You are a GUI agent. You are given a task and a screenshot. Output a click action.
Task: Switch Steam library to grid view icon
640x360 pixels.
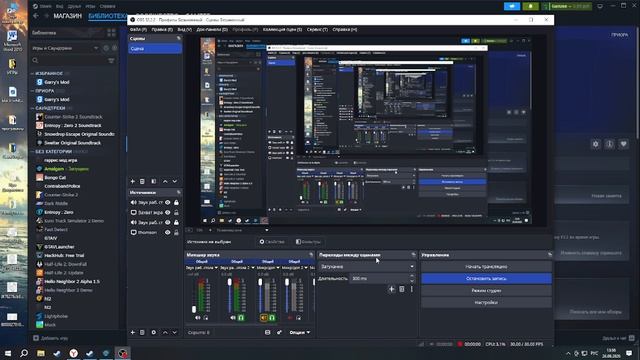[111, 33]
